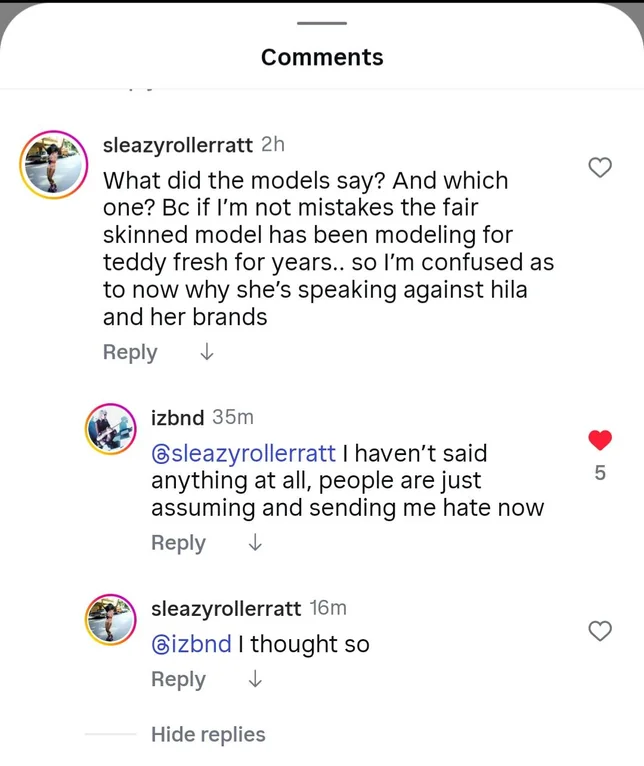The height and width of the screenshot is (766, 644).
Task: Like sleazyrollerratt's comment about the models
Action: point(600,168)
